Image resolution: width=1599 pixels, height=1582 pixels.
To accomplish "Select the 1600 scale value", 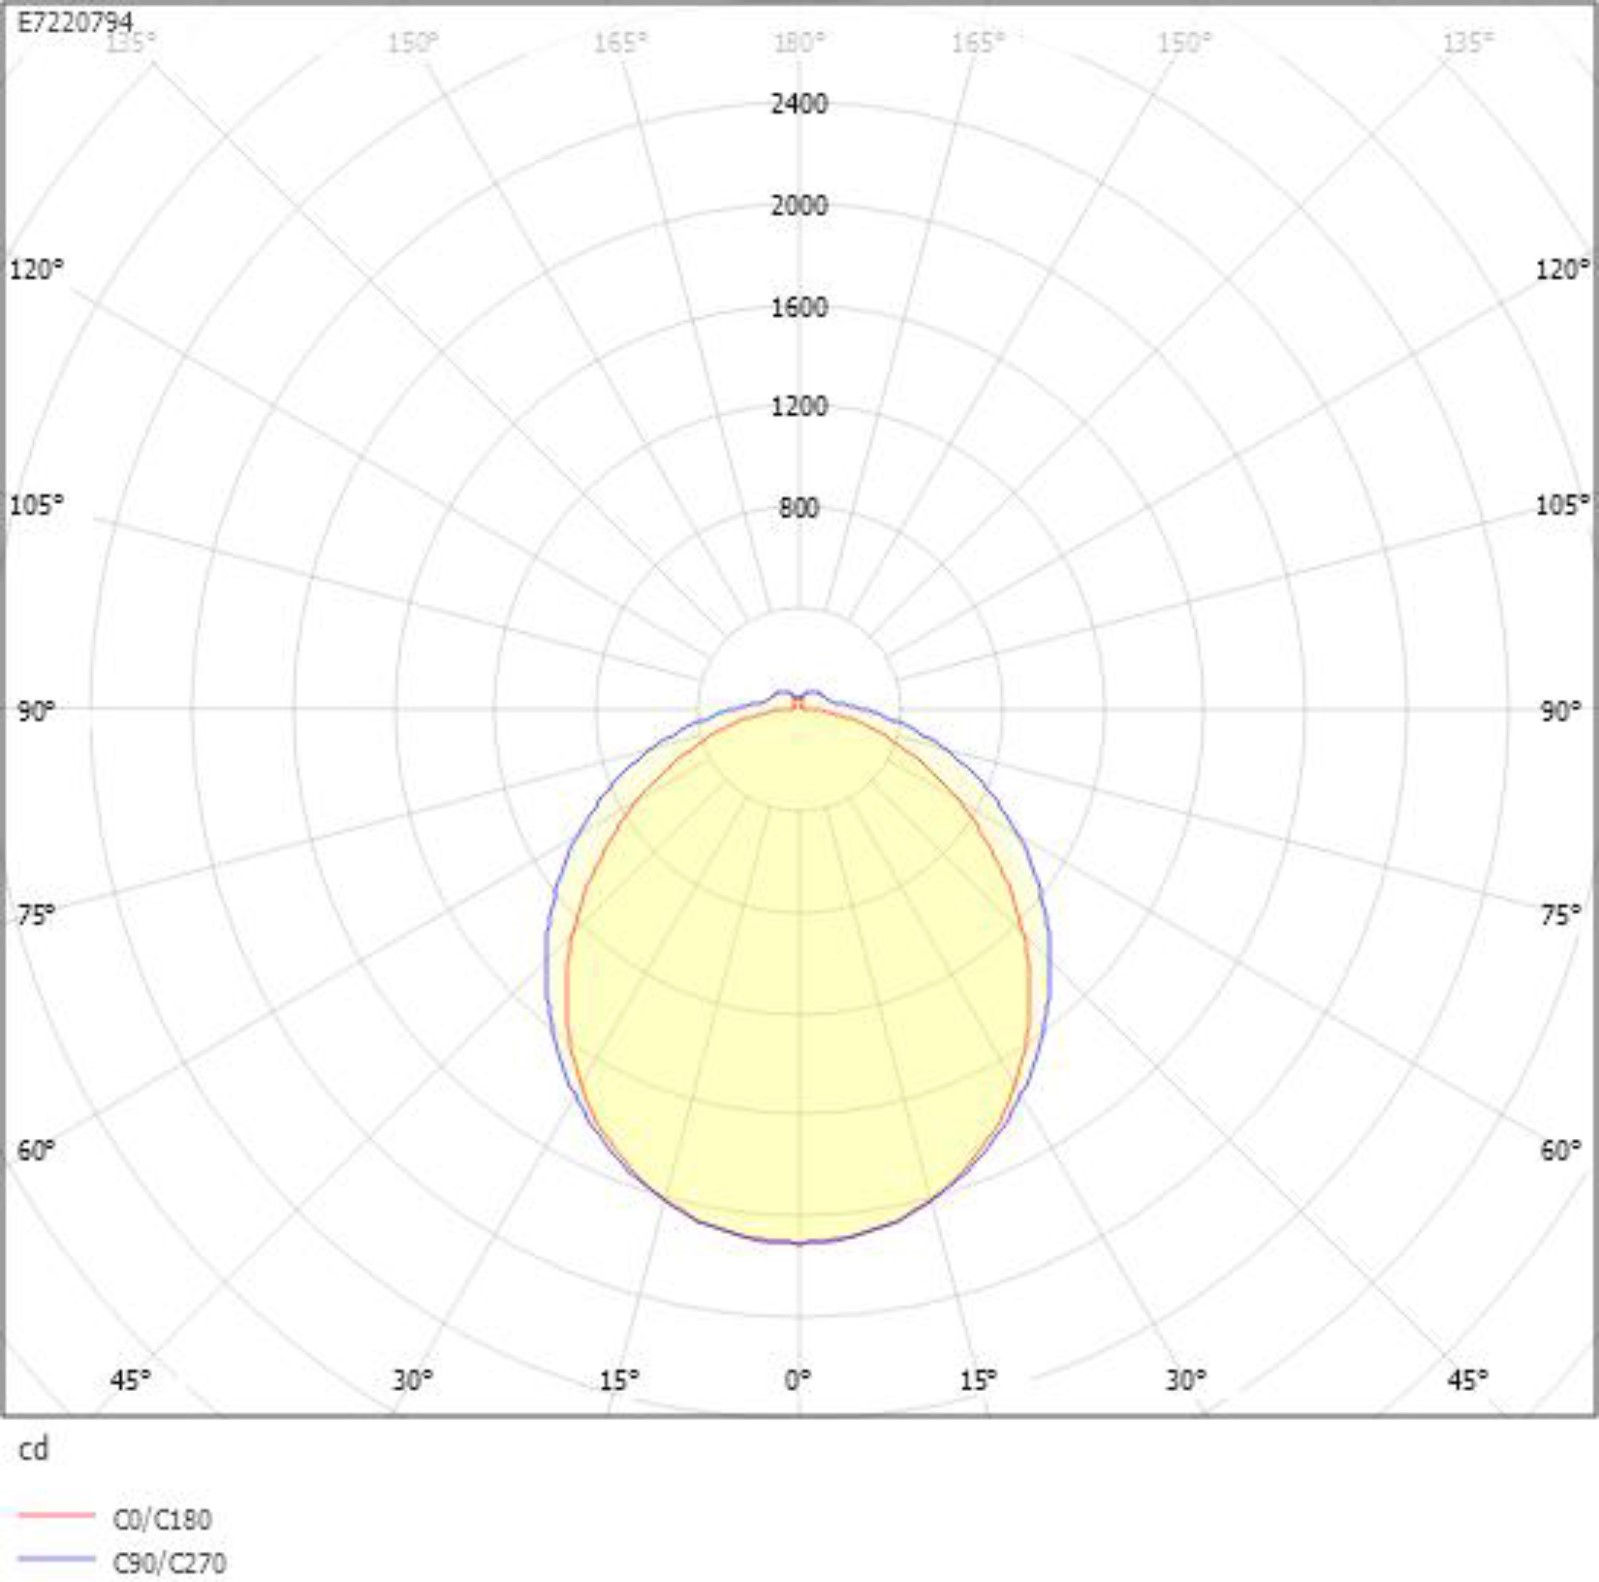I will 798,307.
